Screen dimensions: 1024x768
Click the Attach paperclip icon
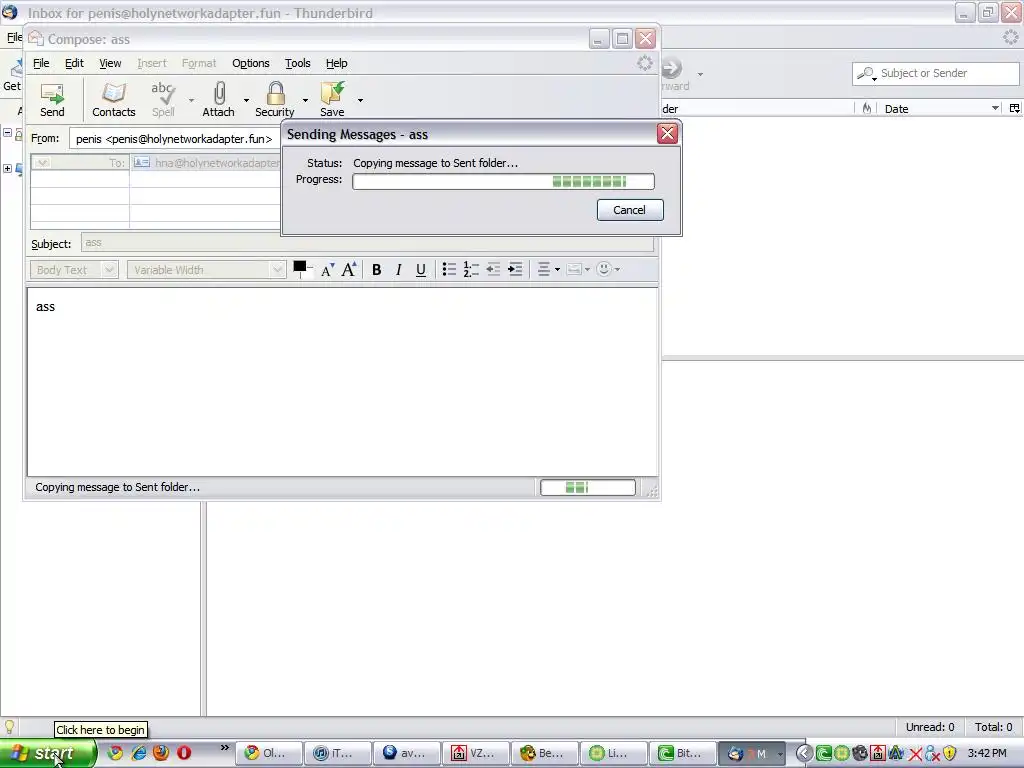click(219, 99)
